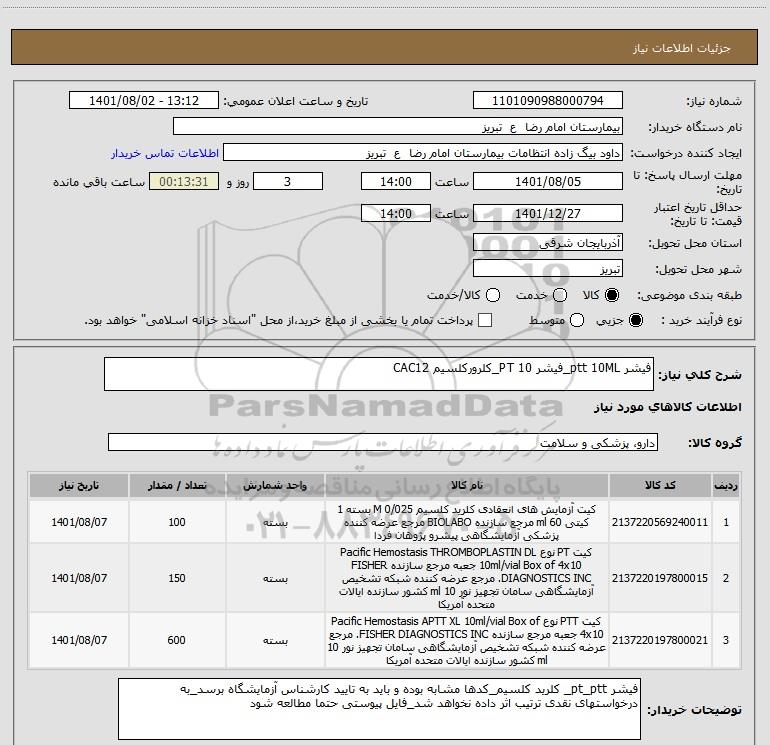770x745 pixels.
Task: Click the response deadline date 1401/08/05
Action: coord(548,181)
